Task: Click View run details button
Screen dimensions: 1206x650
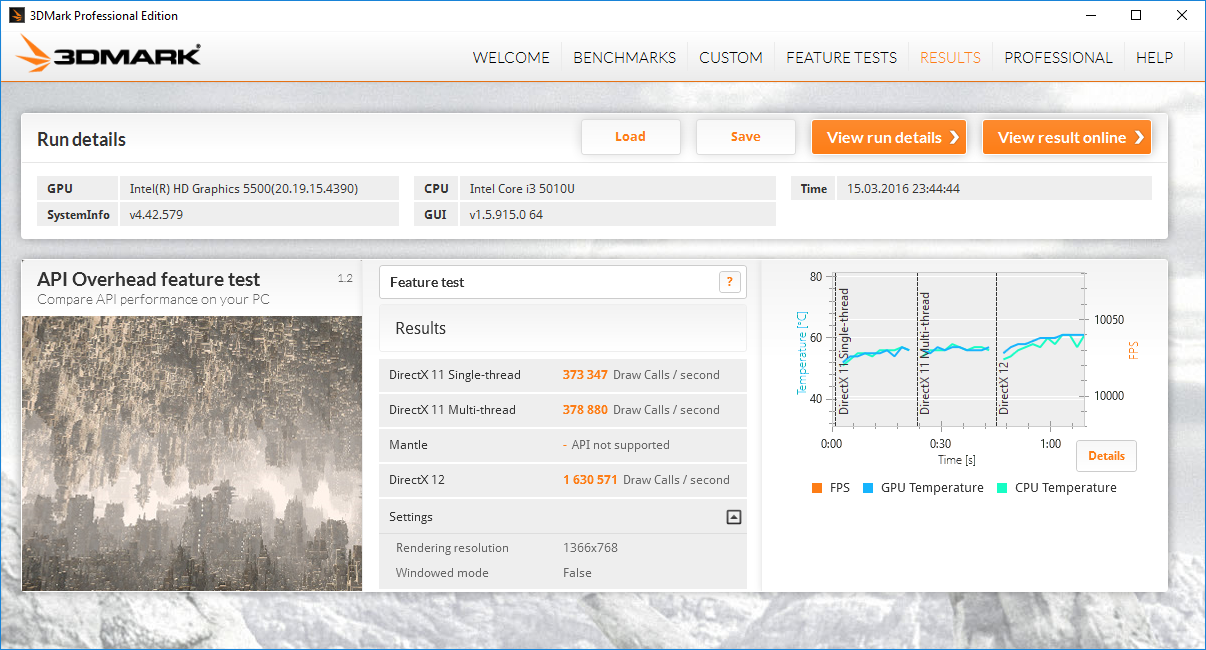Action: (889, 138)
